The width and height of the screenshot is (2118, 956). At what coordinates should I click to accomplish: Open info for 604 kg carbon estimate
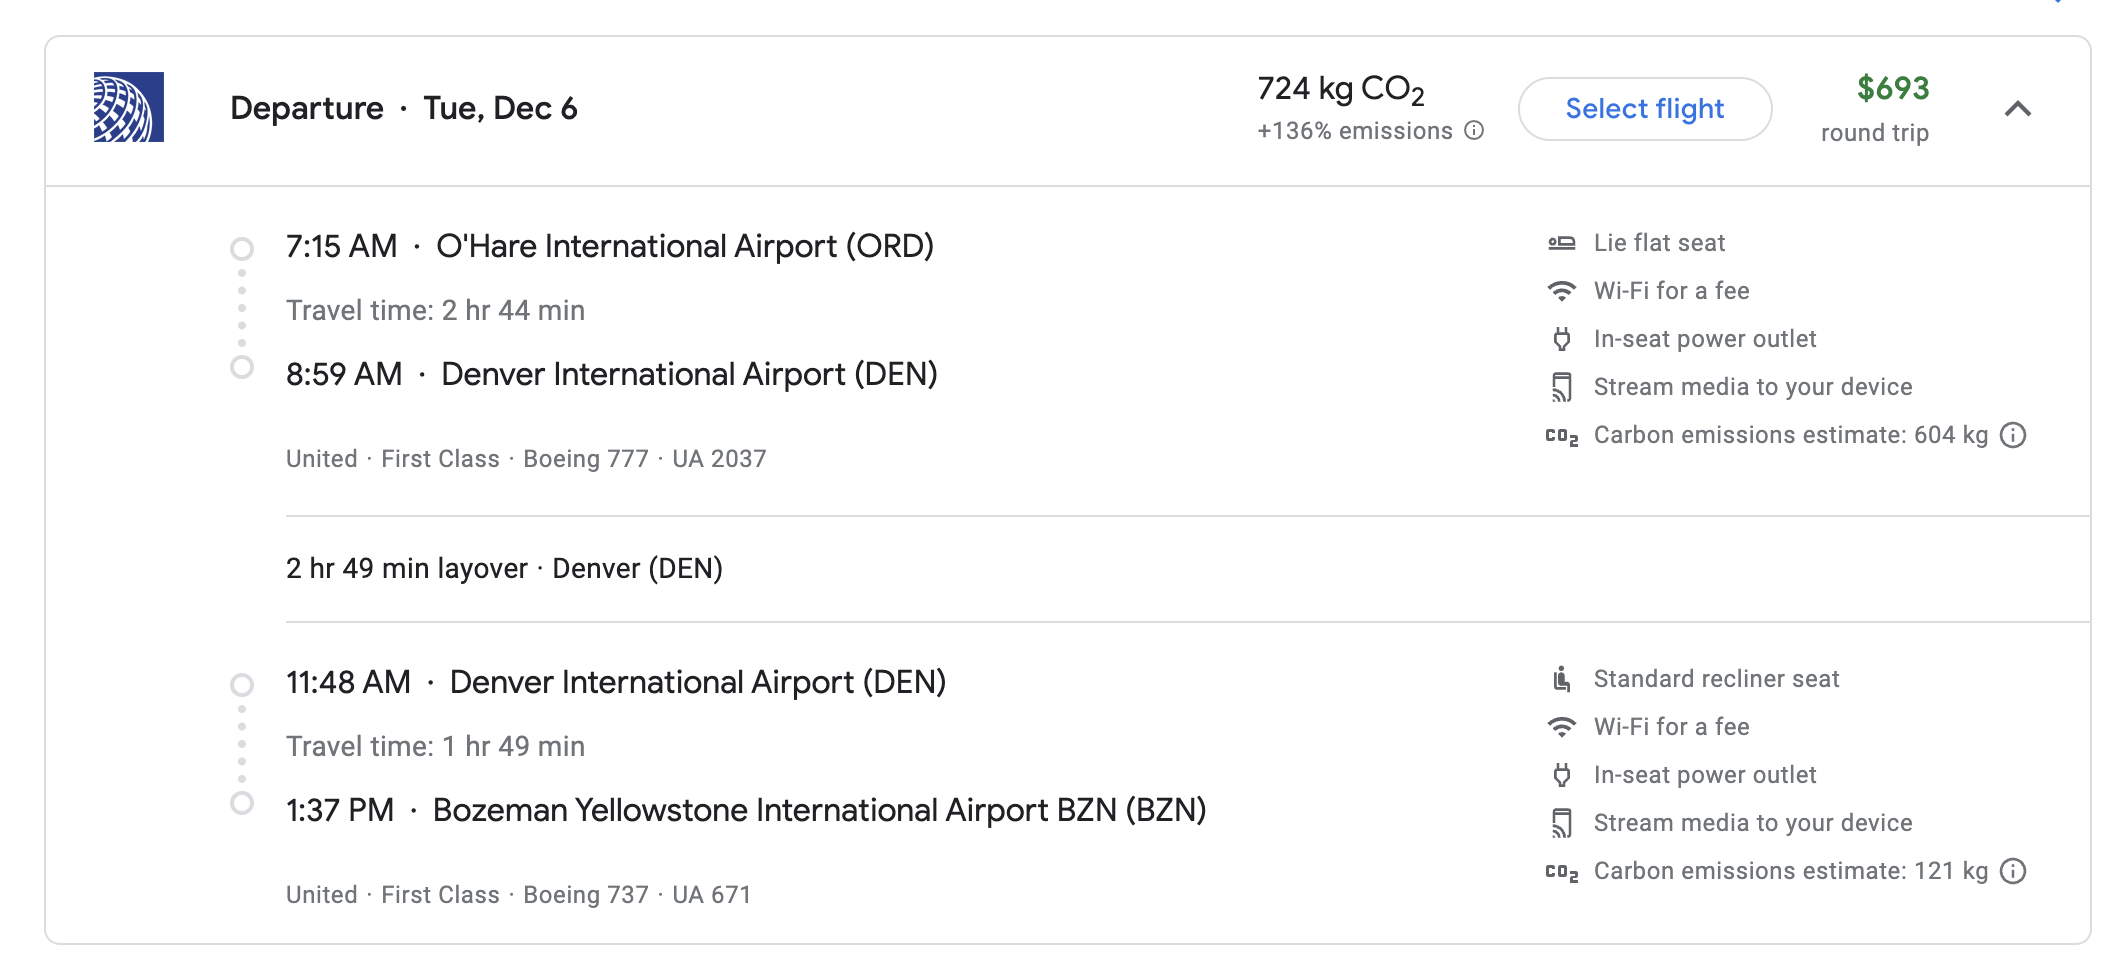click(2013, 435)
